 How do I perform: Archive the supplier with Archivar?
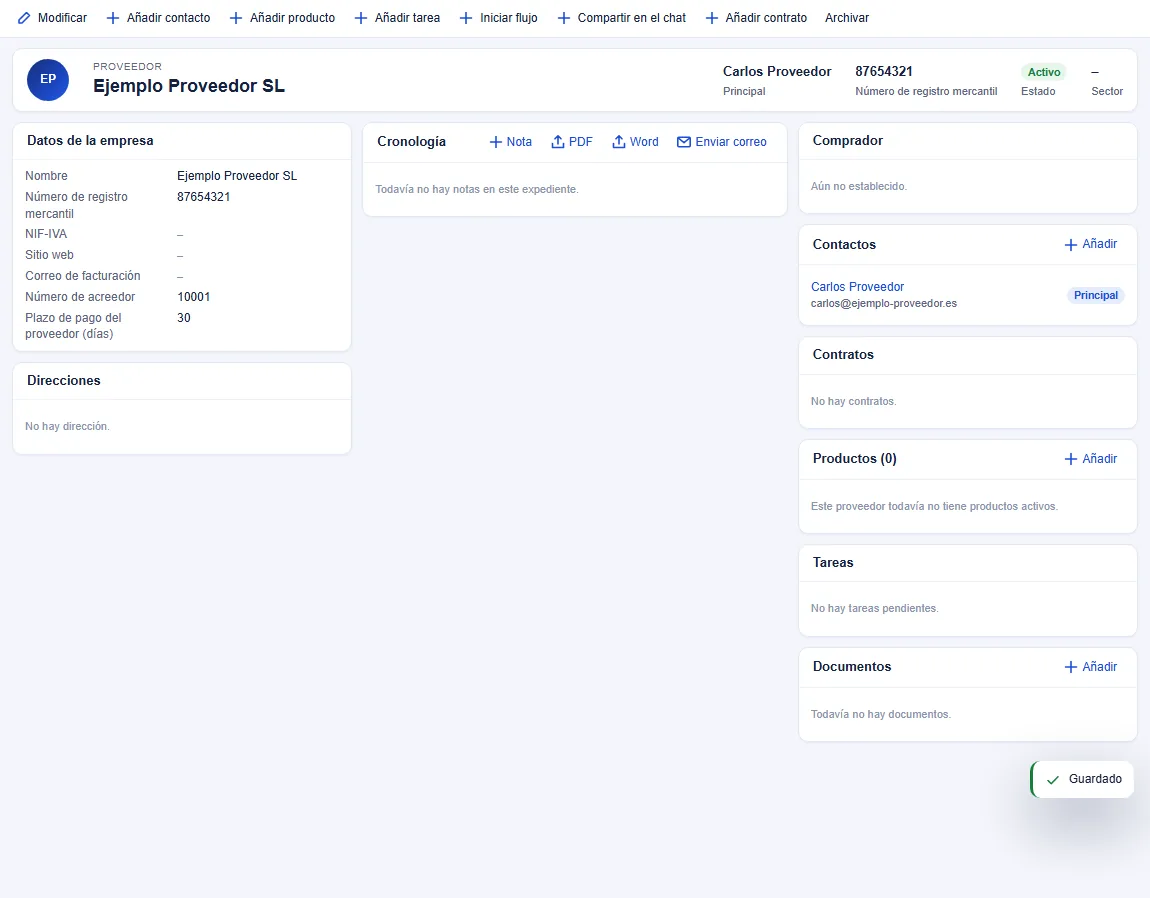(847, 18)
